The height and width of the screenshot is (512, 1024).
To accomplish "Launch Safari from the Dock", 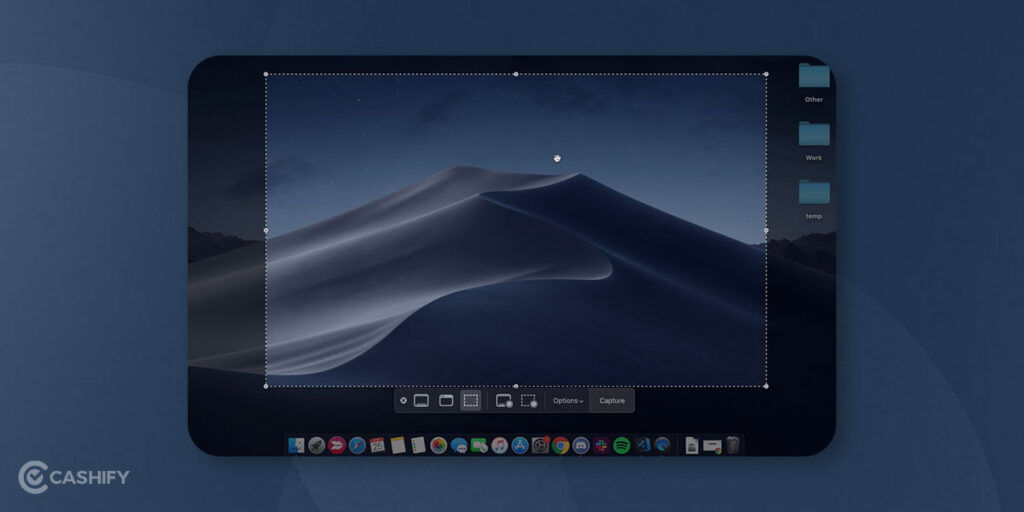I will coord(357,445).
